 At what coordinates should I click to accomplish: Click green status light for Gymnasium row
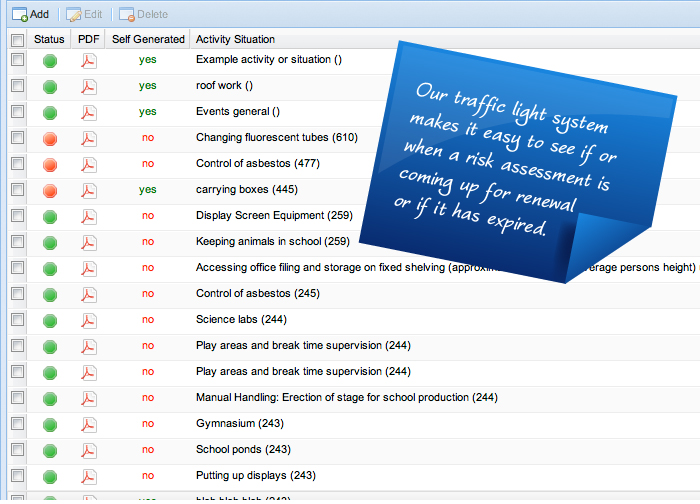(x=50, y=425)
